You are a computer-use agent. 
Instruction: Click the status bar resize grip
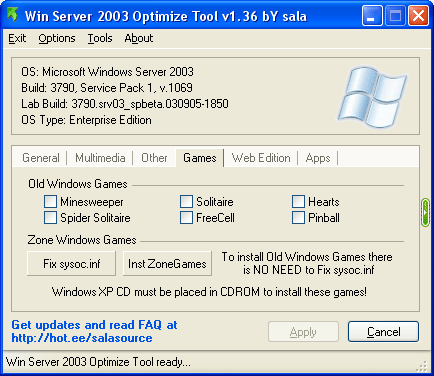point(422,366)
